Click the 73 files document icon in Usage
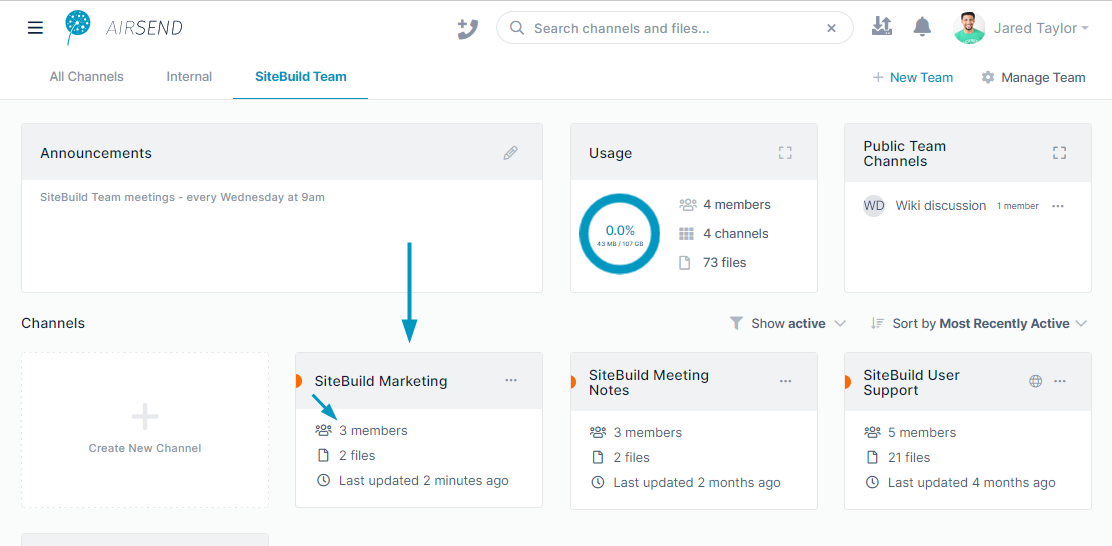Viewport: 1112px width, 546px height. pos(685,262)
